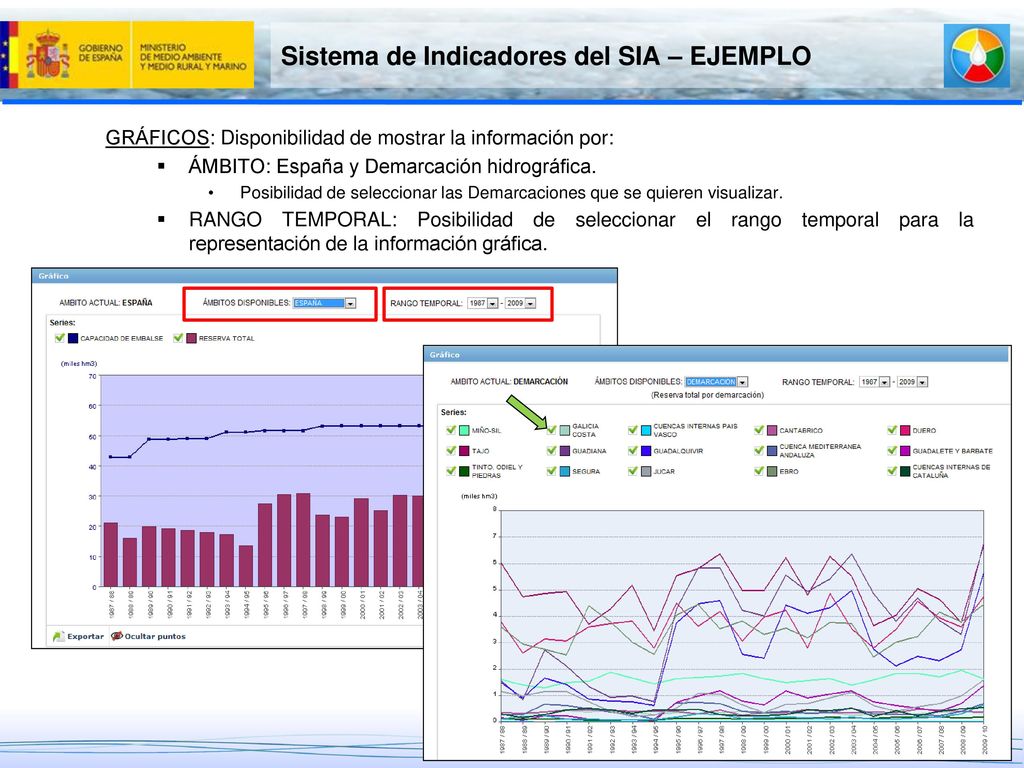Click the Ministerio de Medio Ambiente logo text

[193, 57]
